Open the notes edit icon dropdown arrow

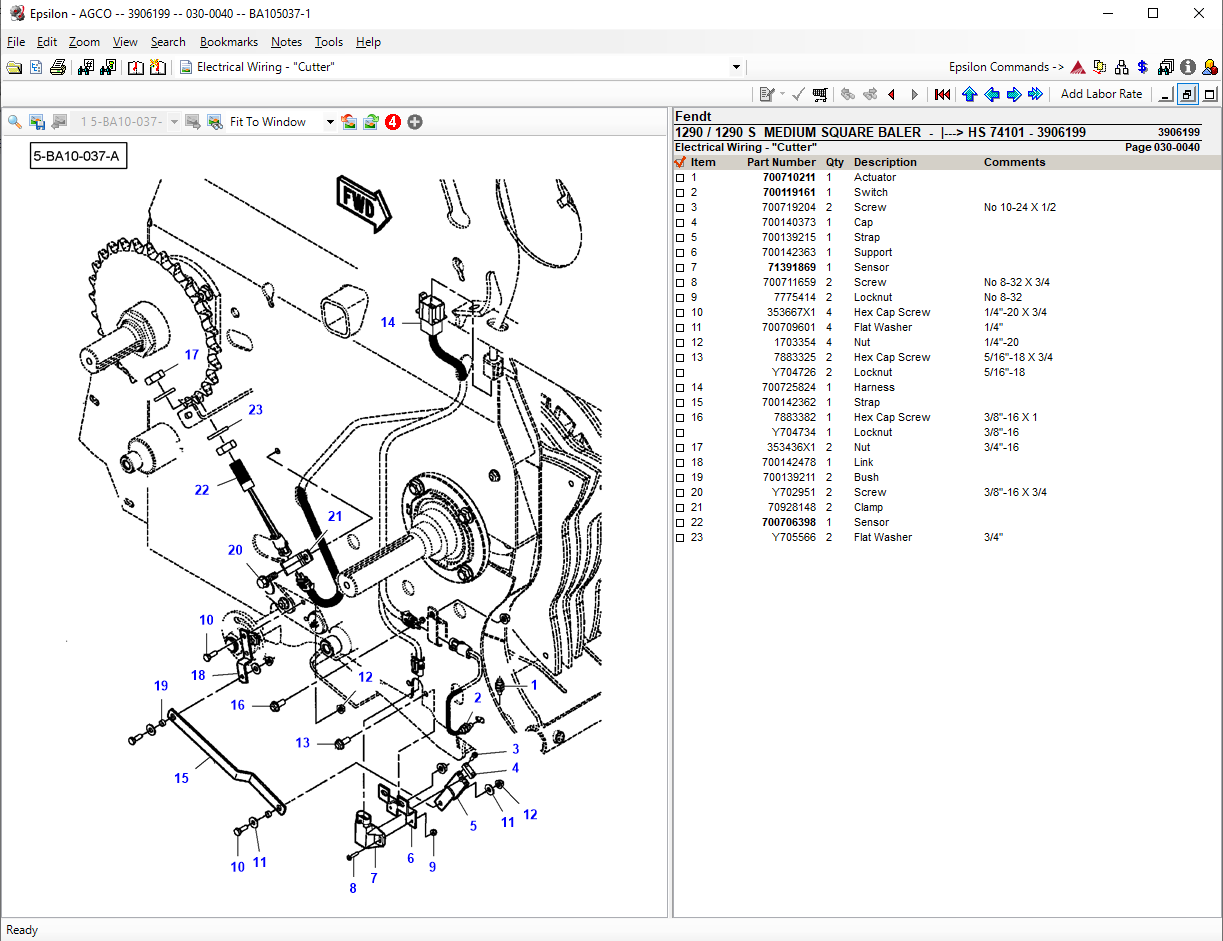click(782, 94)
